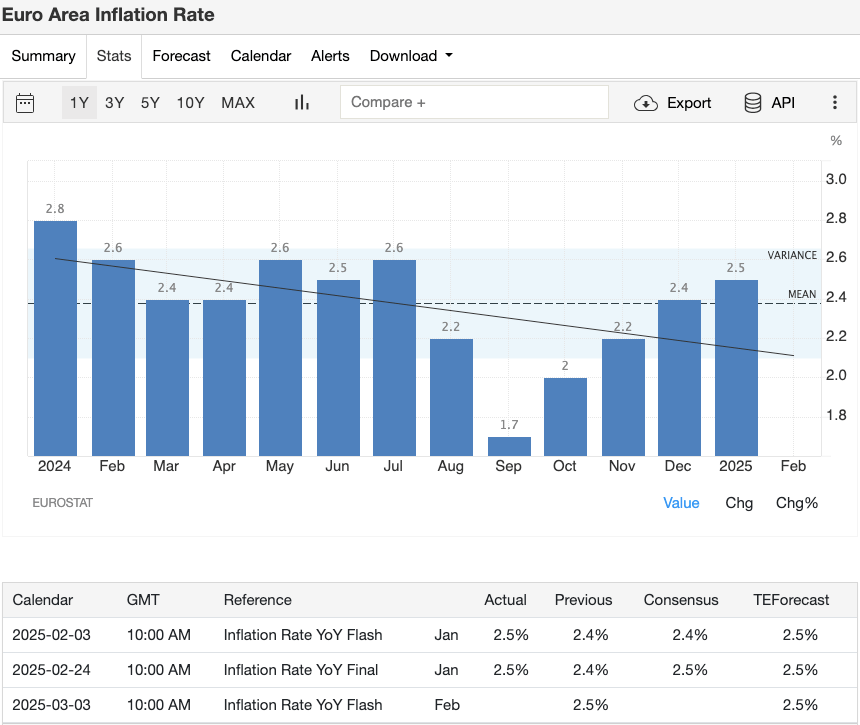Click the December 2.4 bar on the chart
Screen dimensions: 860x725
tap(679, 375)
